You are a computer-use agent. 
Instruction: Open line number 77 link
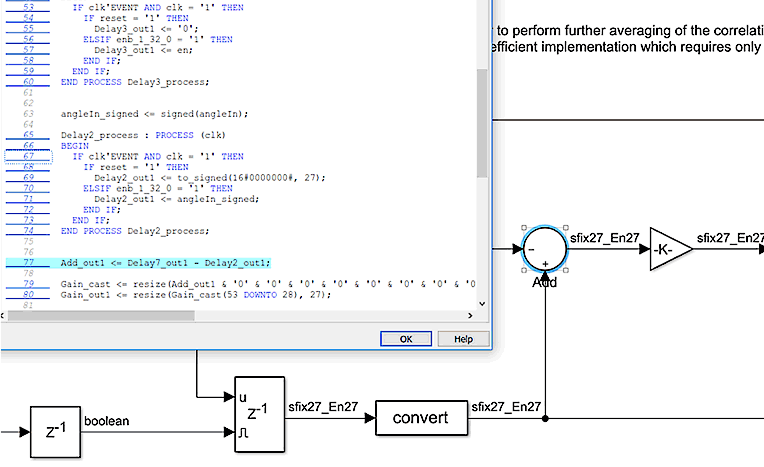[28, 263]
